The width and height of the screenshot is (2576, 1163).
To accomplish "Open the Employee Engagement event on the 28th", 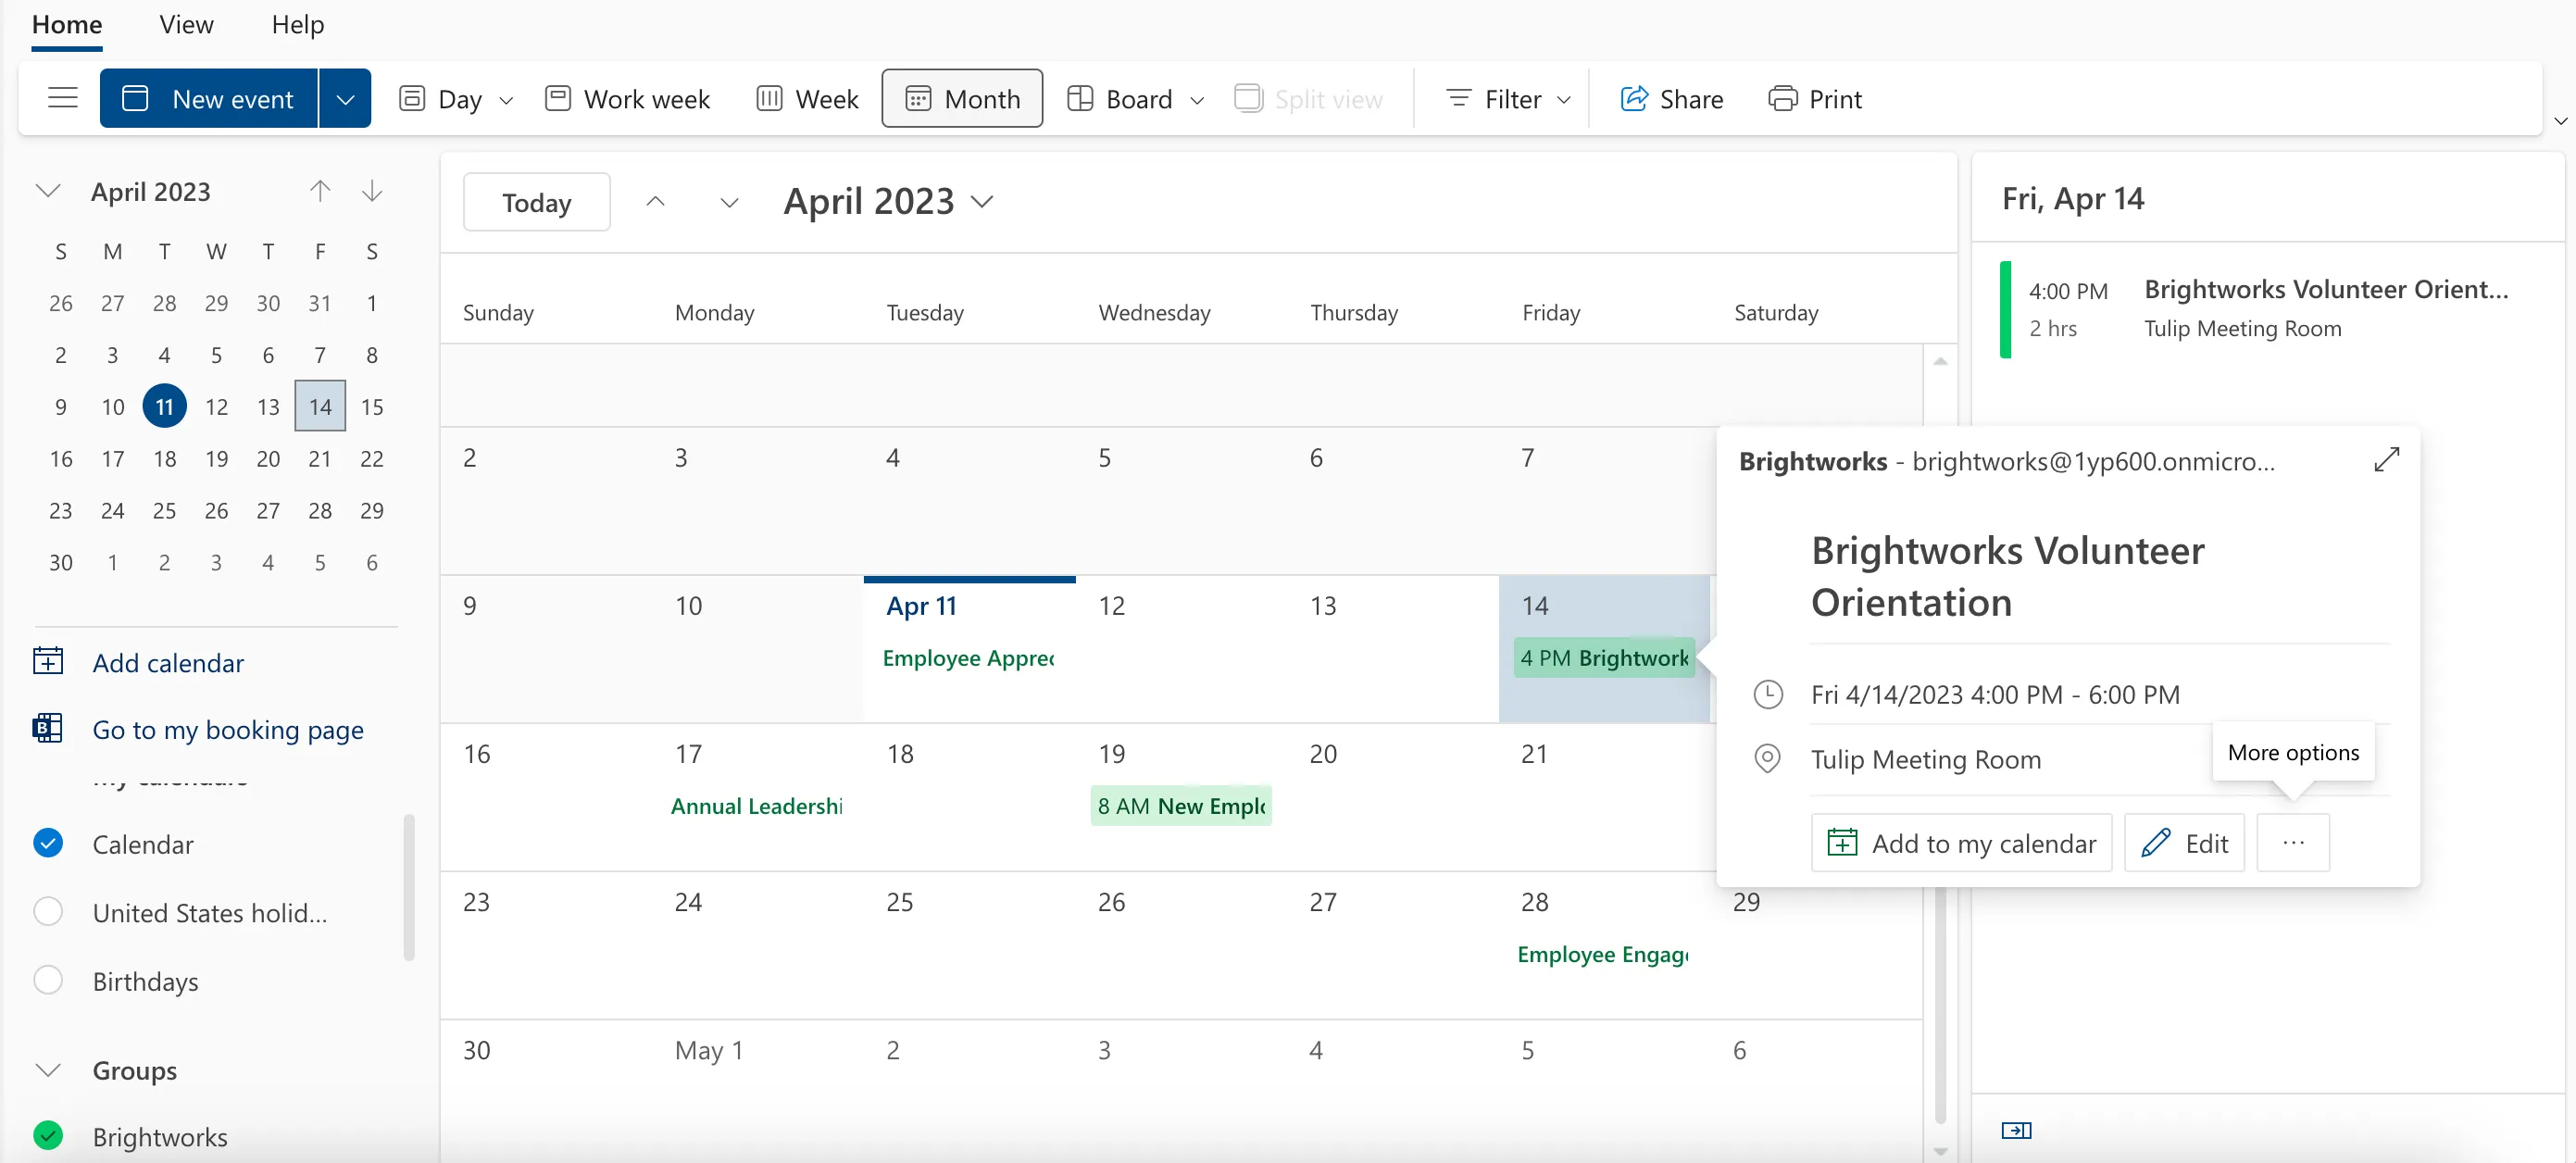I will click(x=1603, y=954).
